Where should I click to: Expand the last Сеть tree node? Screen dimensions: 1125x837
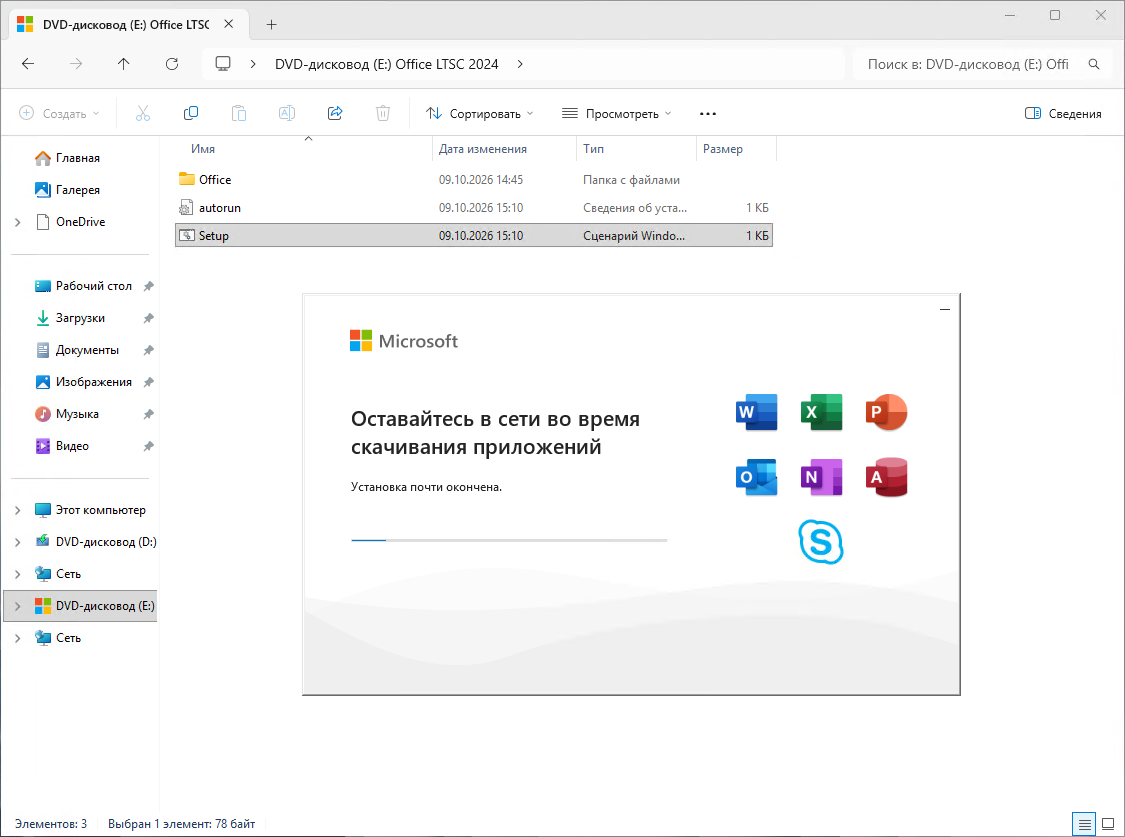coord(18,638)
